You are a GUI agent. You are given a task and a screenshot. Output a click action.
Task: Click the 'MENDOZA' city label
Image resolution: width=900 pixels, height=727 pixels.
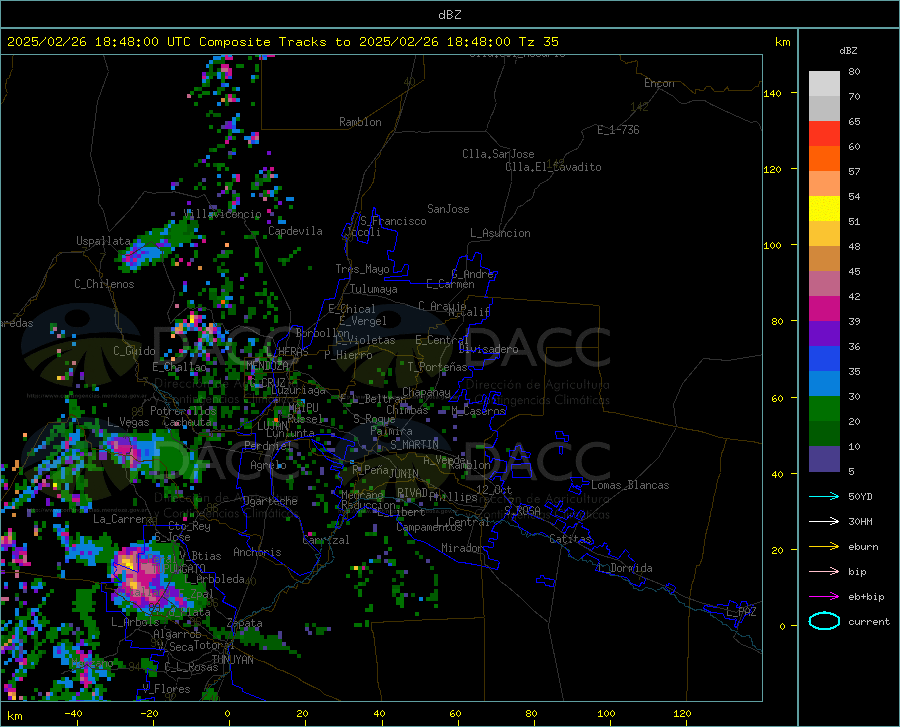[267, 366]
